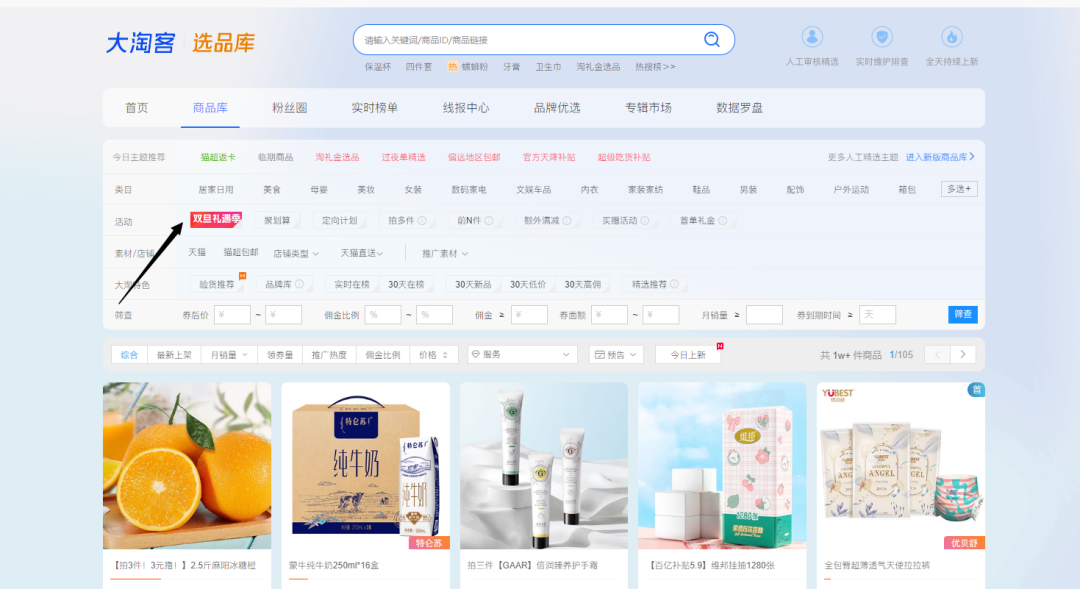This screenshot has height=589, width=1080.
Task: Open the 预告 dropdown
Action: (x=616, y=354)
